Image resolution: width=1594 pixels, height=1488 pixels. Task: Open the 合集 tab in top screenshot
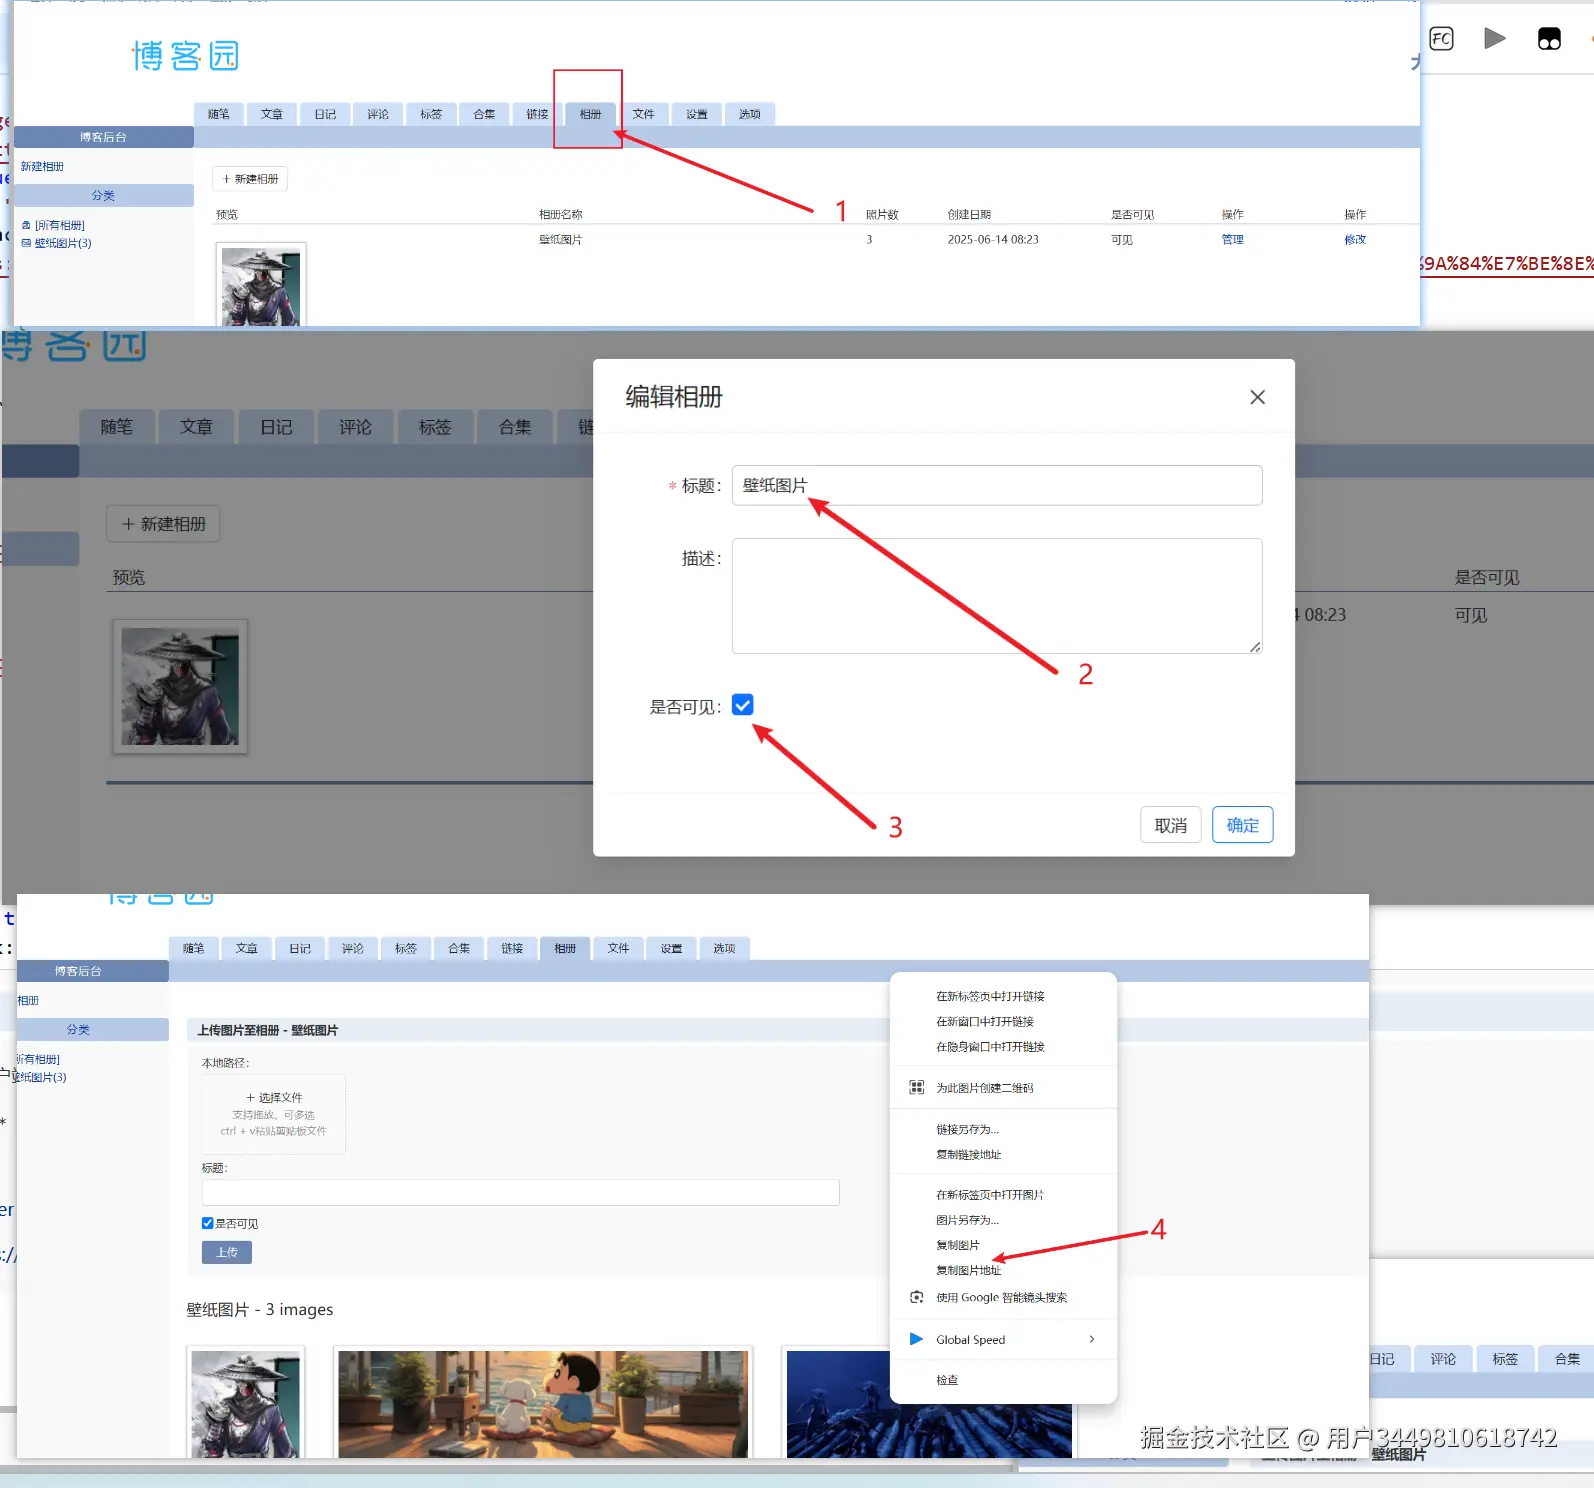coord(484,114)
